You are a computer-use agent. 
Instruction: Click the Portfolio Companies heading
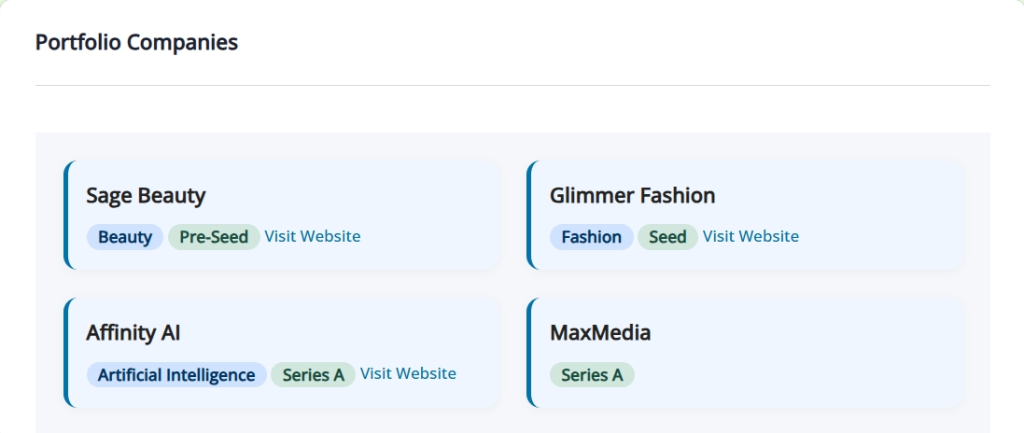(136, 42)
